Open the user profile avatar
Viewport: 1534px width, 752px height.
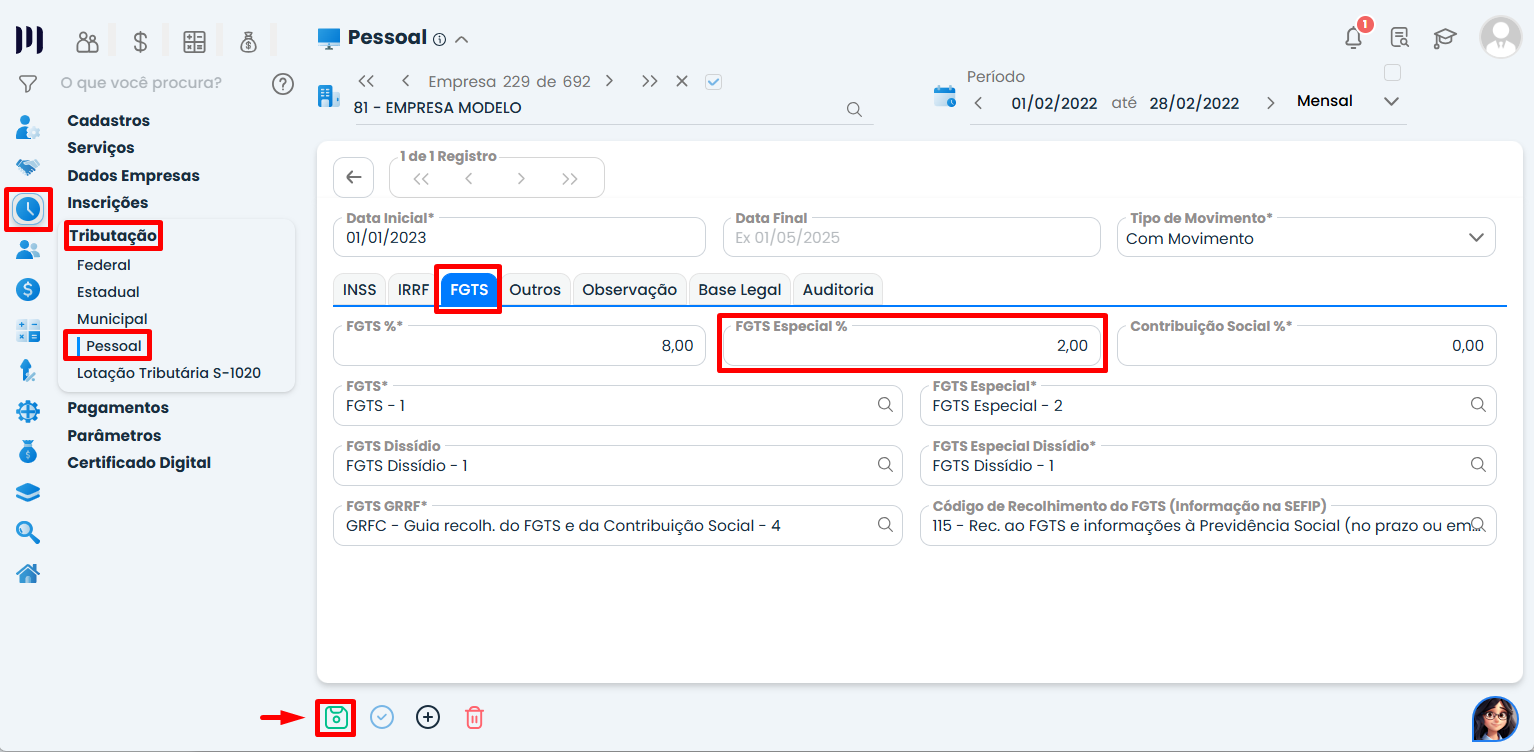pos(1501,37)
